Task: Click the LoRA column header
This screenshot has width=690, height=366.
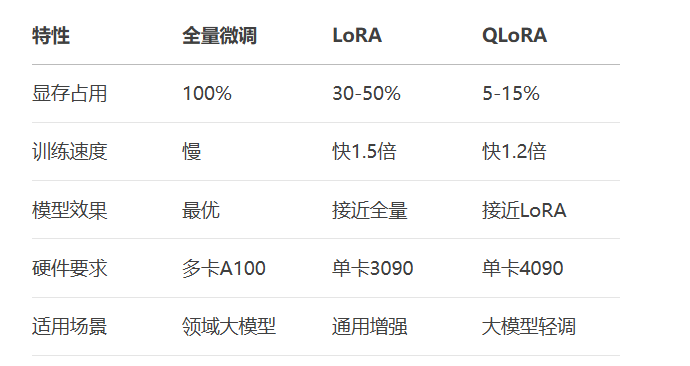Action: (357, 36)
